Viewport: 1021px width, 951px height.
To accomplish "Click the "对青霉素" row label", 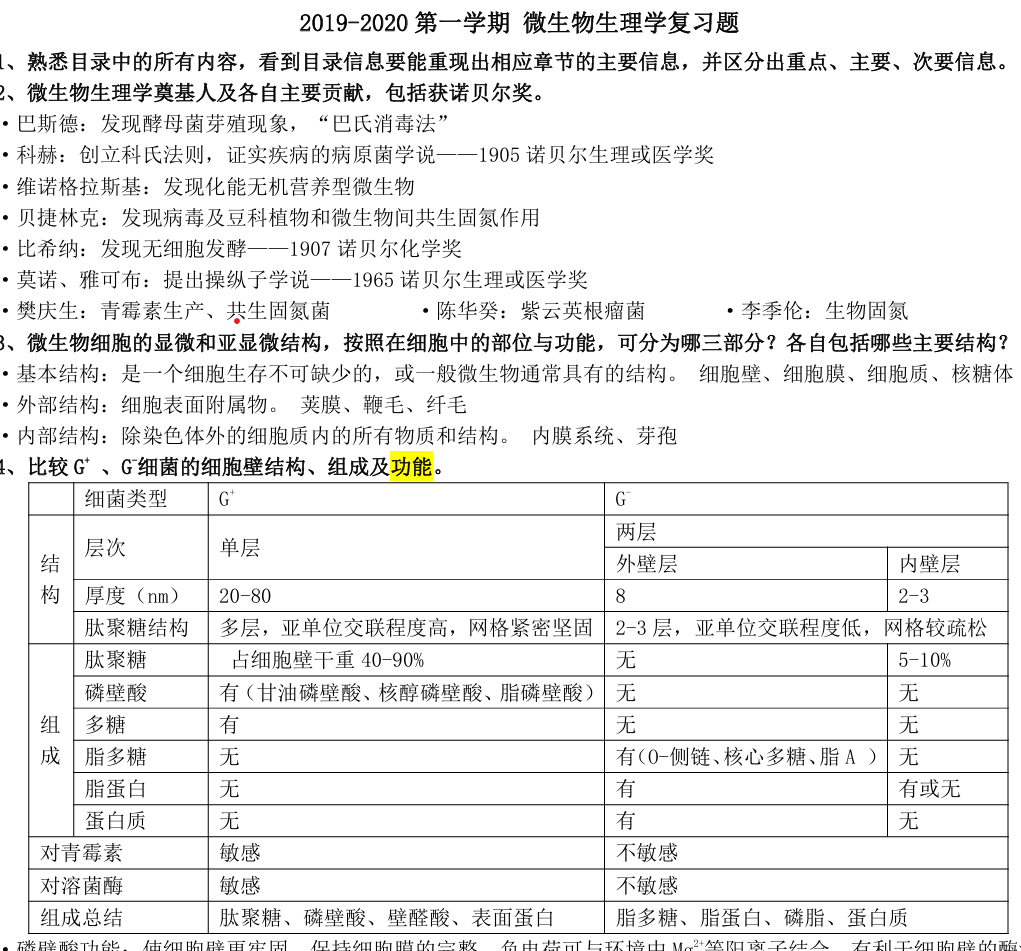I will pos(82,853).
